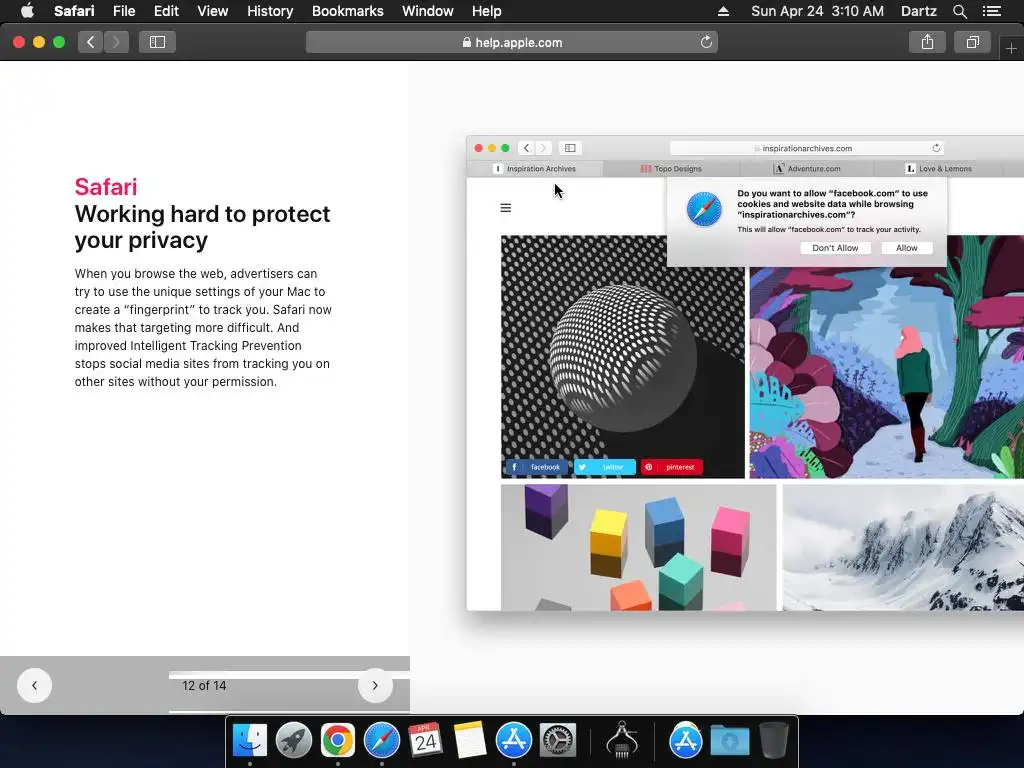
Task: Click the pinterest share button
Action: pos(671,467)
